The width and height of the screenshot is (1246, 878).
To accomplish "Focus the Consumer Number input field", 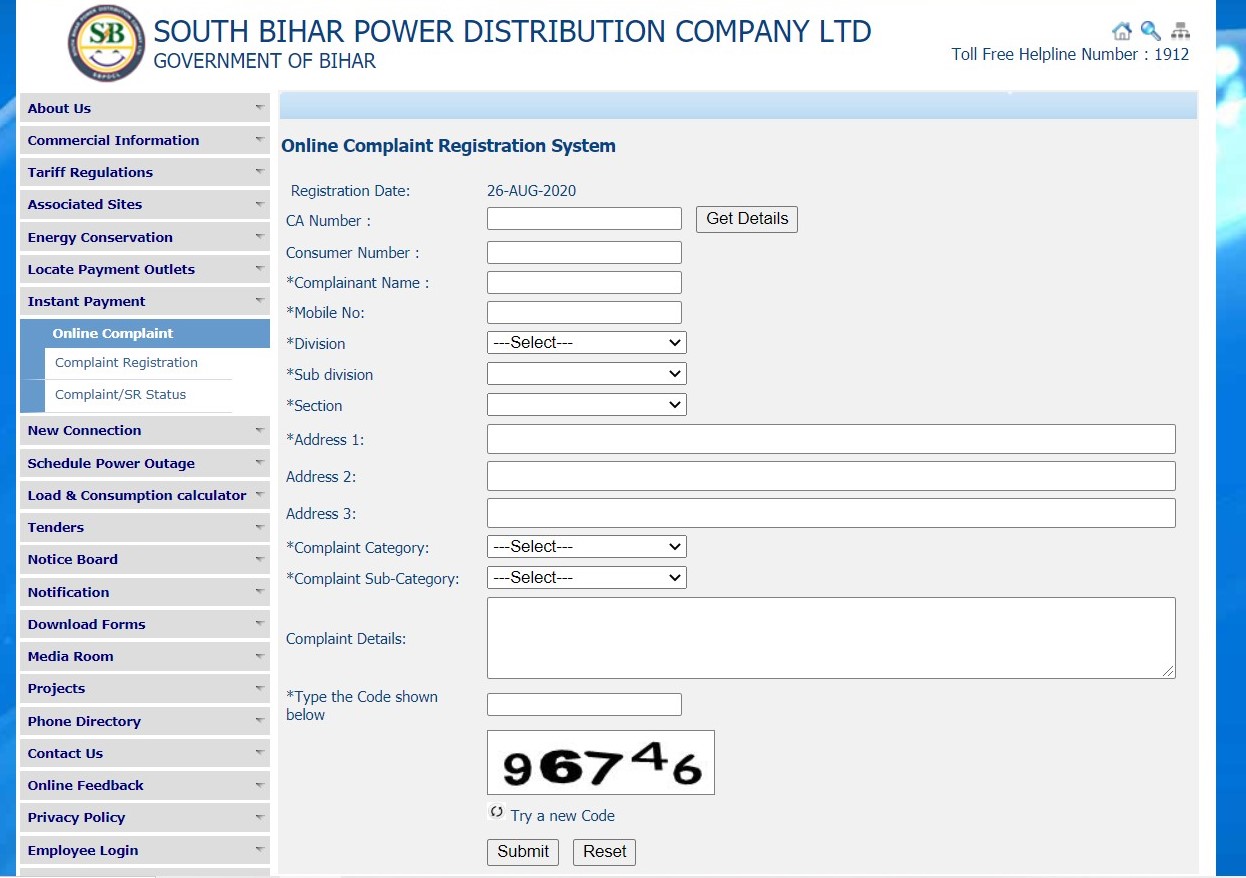I will [584, 252].
